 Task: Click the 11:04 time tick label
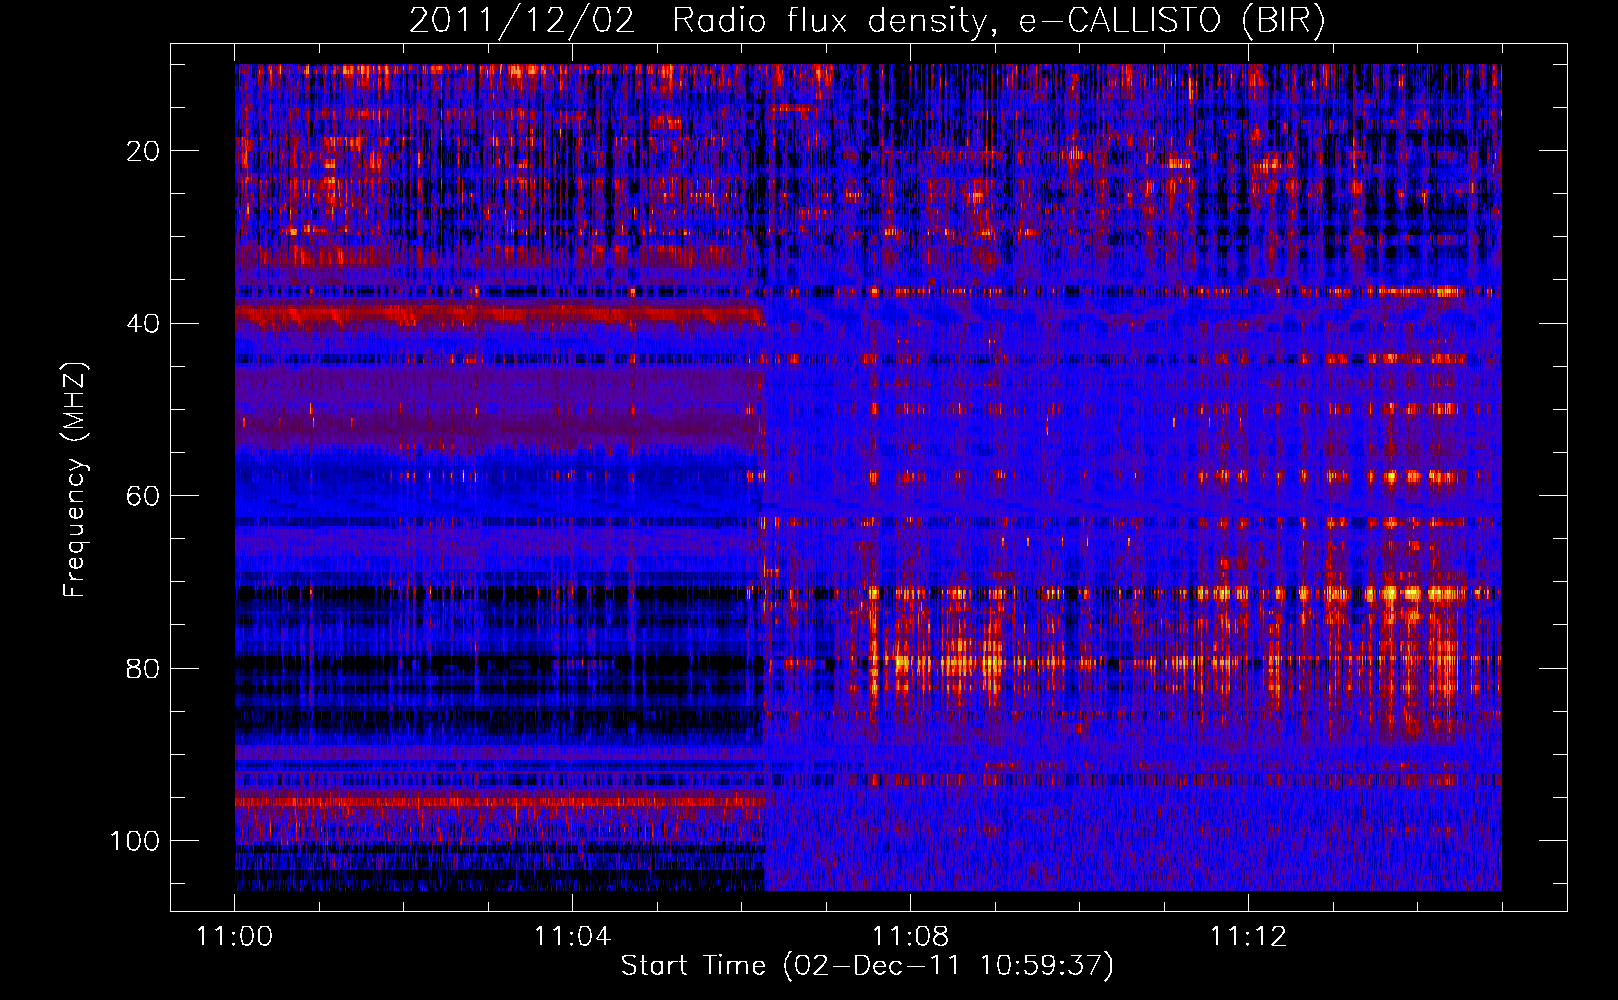click(x=572, y=937)
